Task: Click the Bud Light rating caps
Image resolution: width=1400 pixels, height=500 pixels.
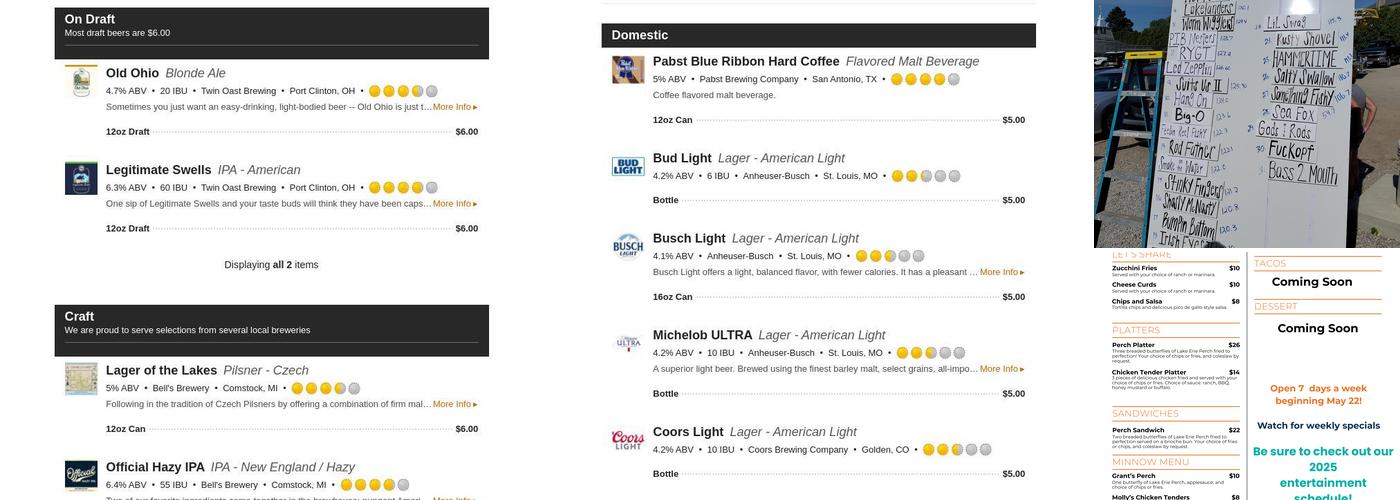Action: (925, 176)
